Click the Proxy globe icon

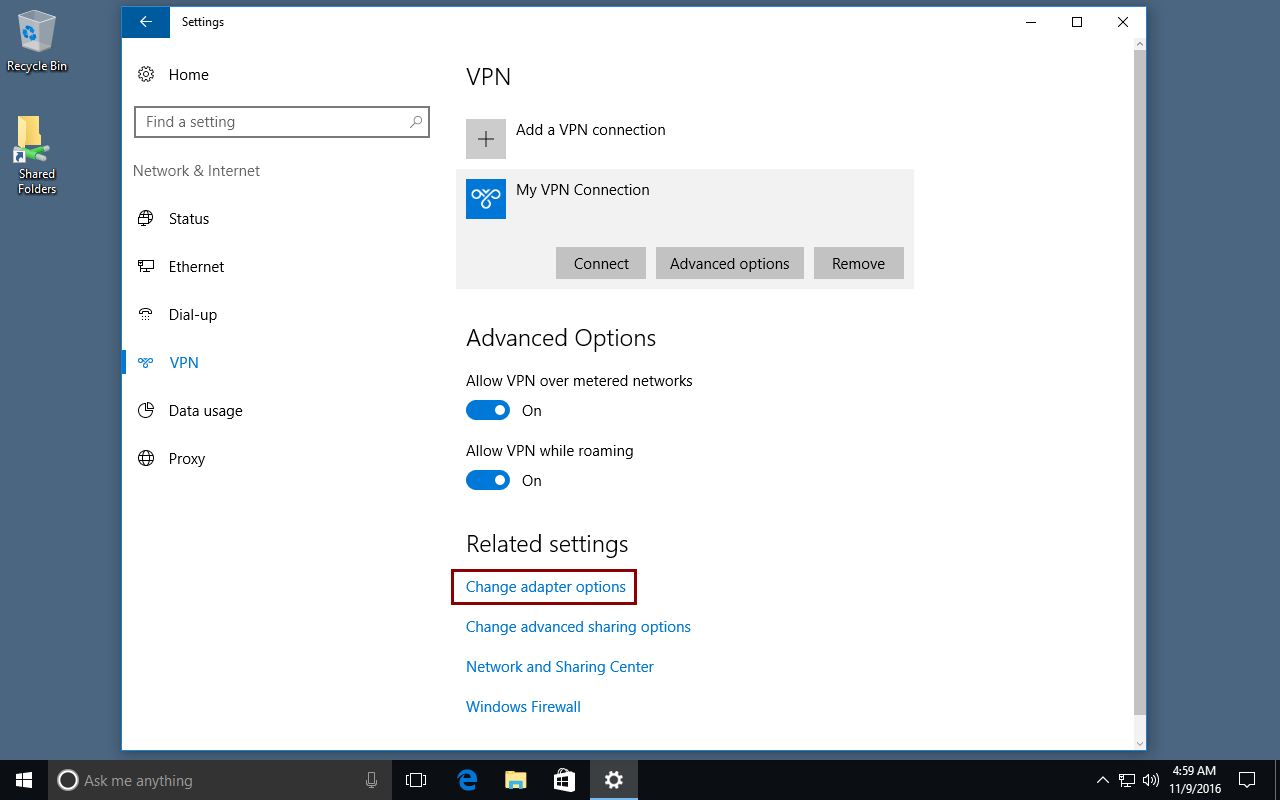click(x=146, y=458)
